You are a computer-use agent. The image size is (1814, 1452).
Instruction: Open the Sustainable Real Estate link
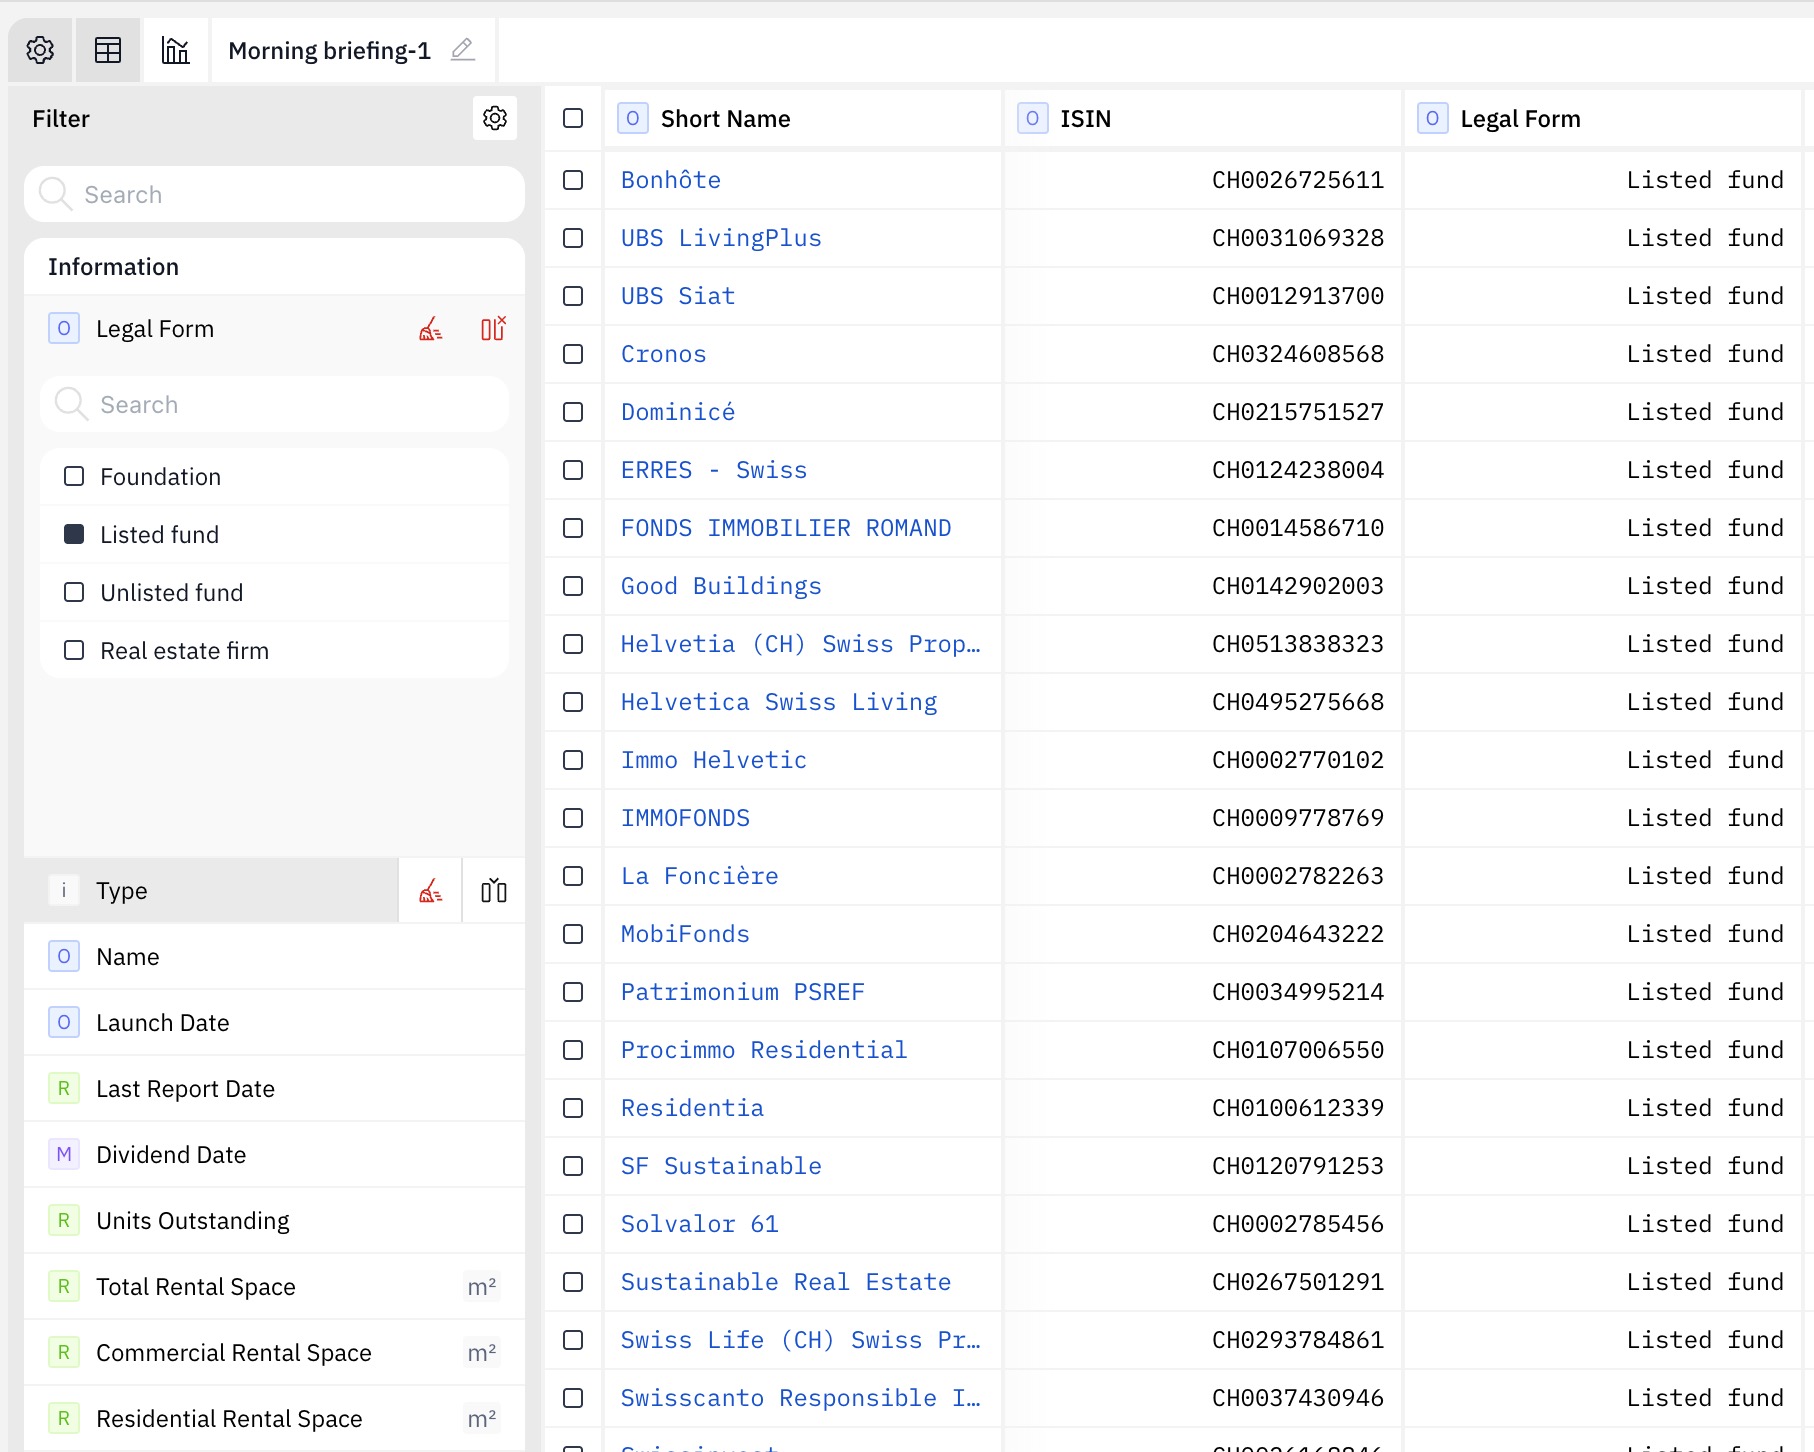tap(786, 1282)
